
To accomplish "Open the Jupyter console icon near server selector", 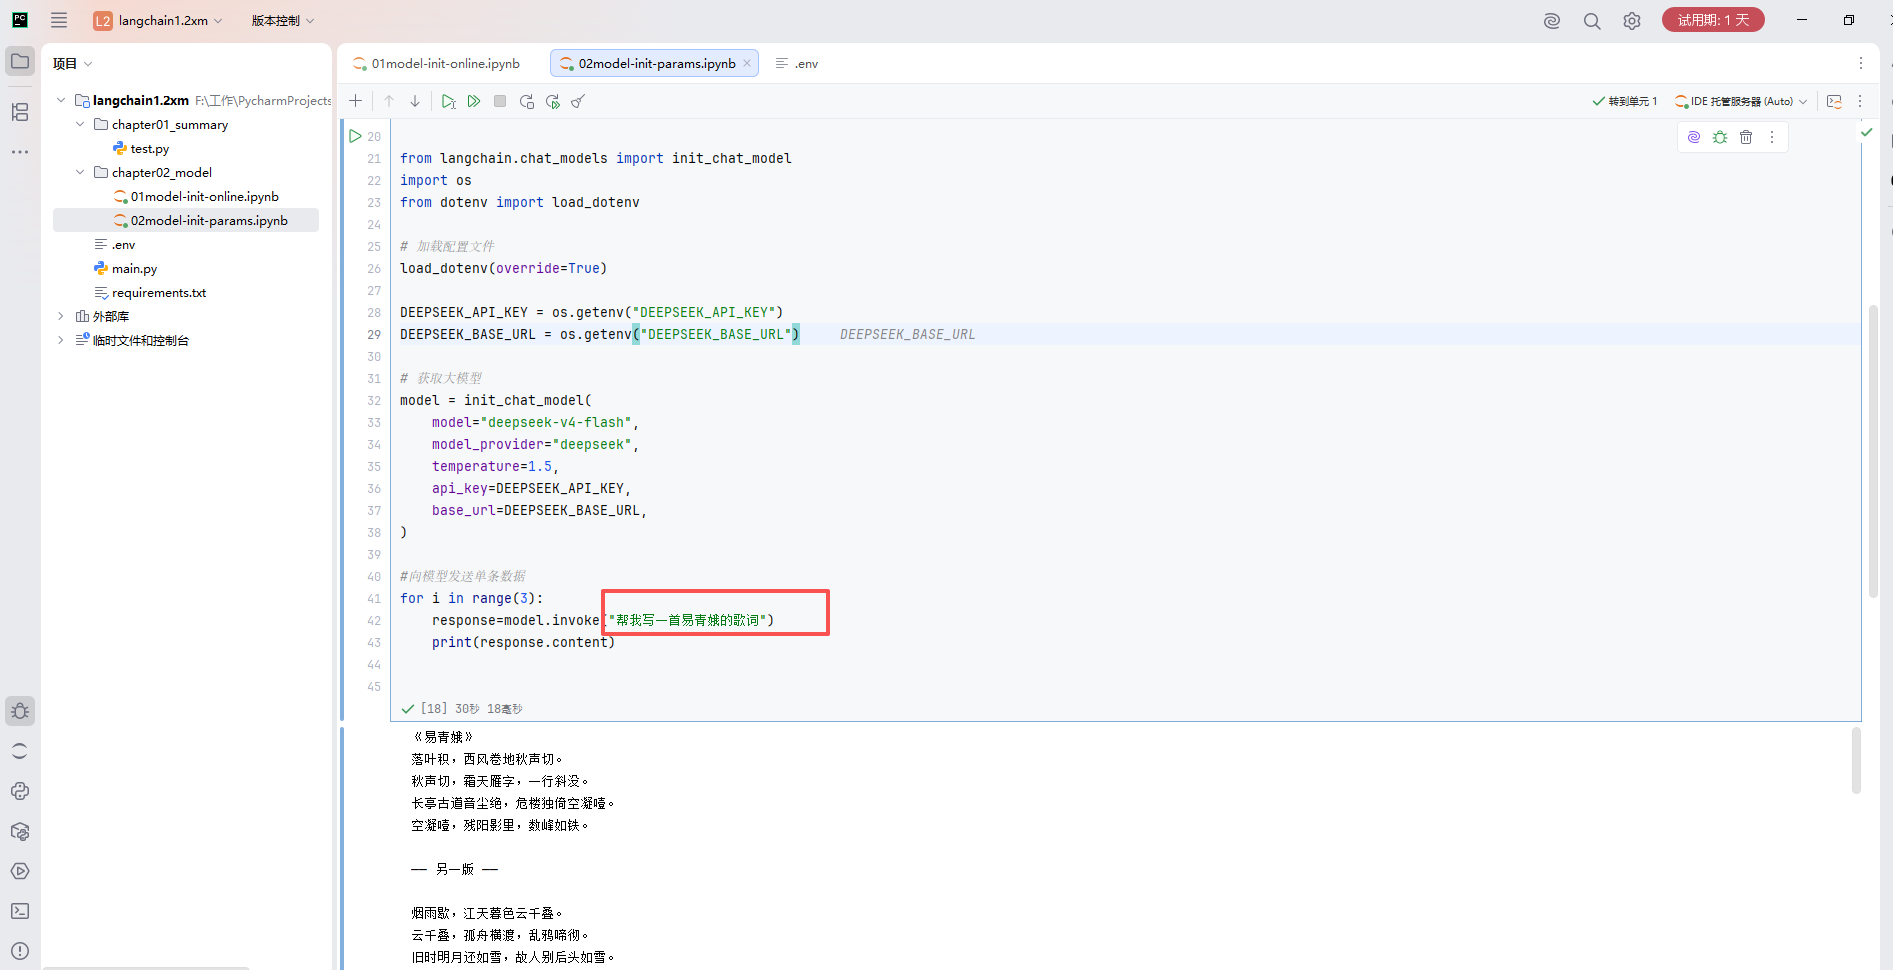I will point(1834,101).
